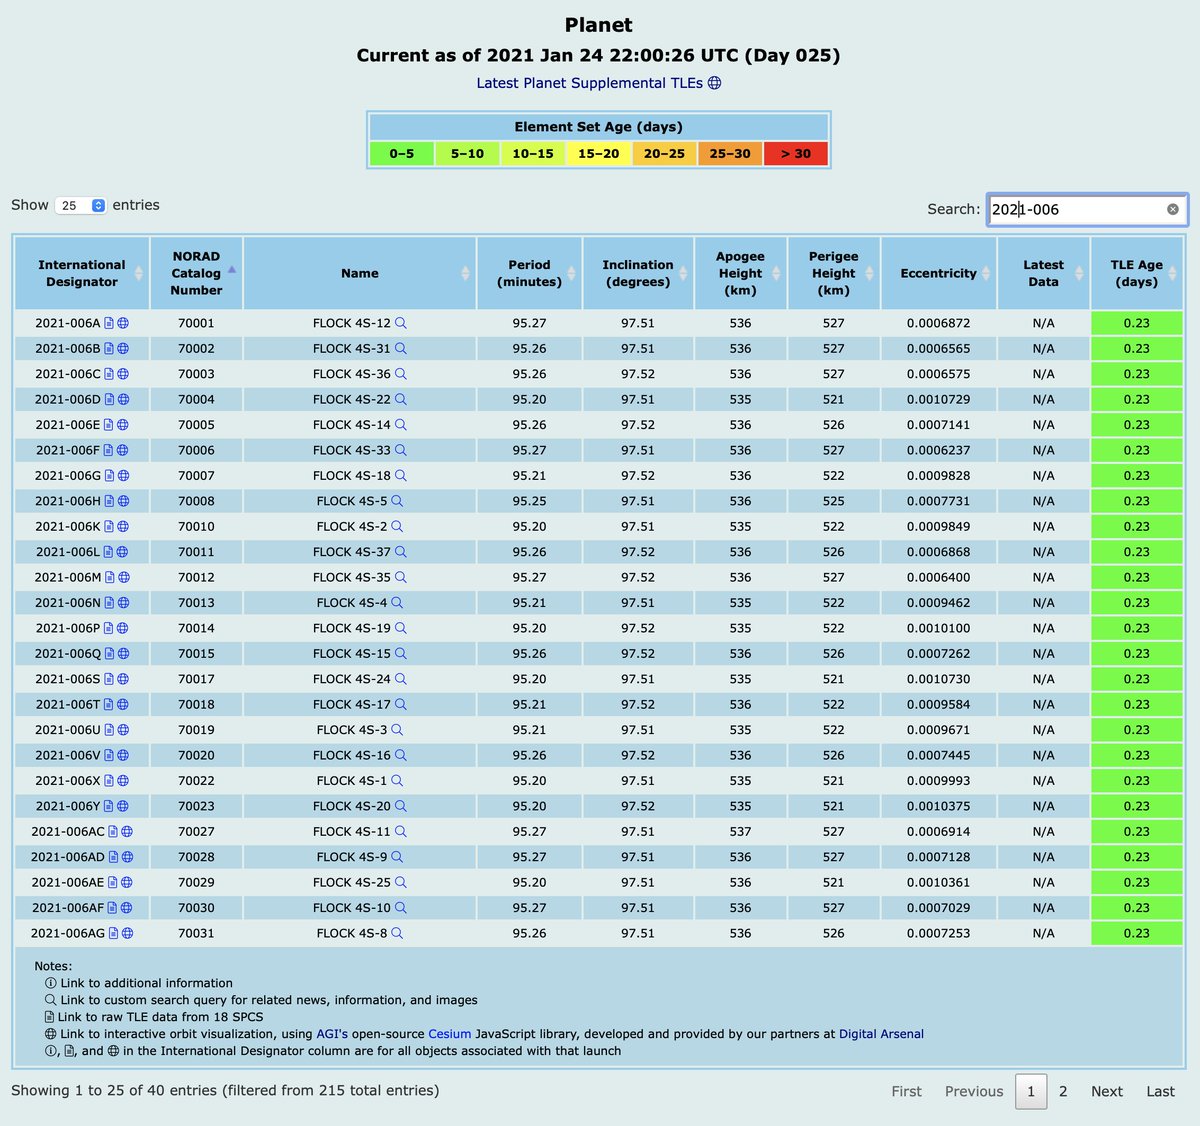The image size is (1200, 1126).
Task: Click the magnifier next to FLOCK 4S-33
Action: [x=400, y=450]
